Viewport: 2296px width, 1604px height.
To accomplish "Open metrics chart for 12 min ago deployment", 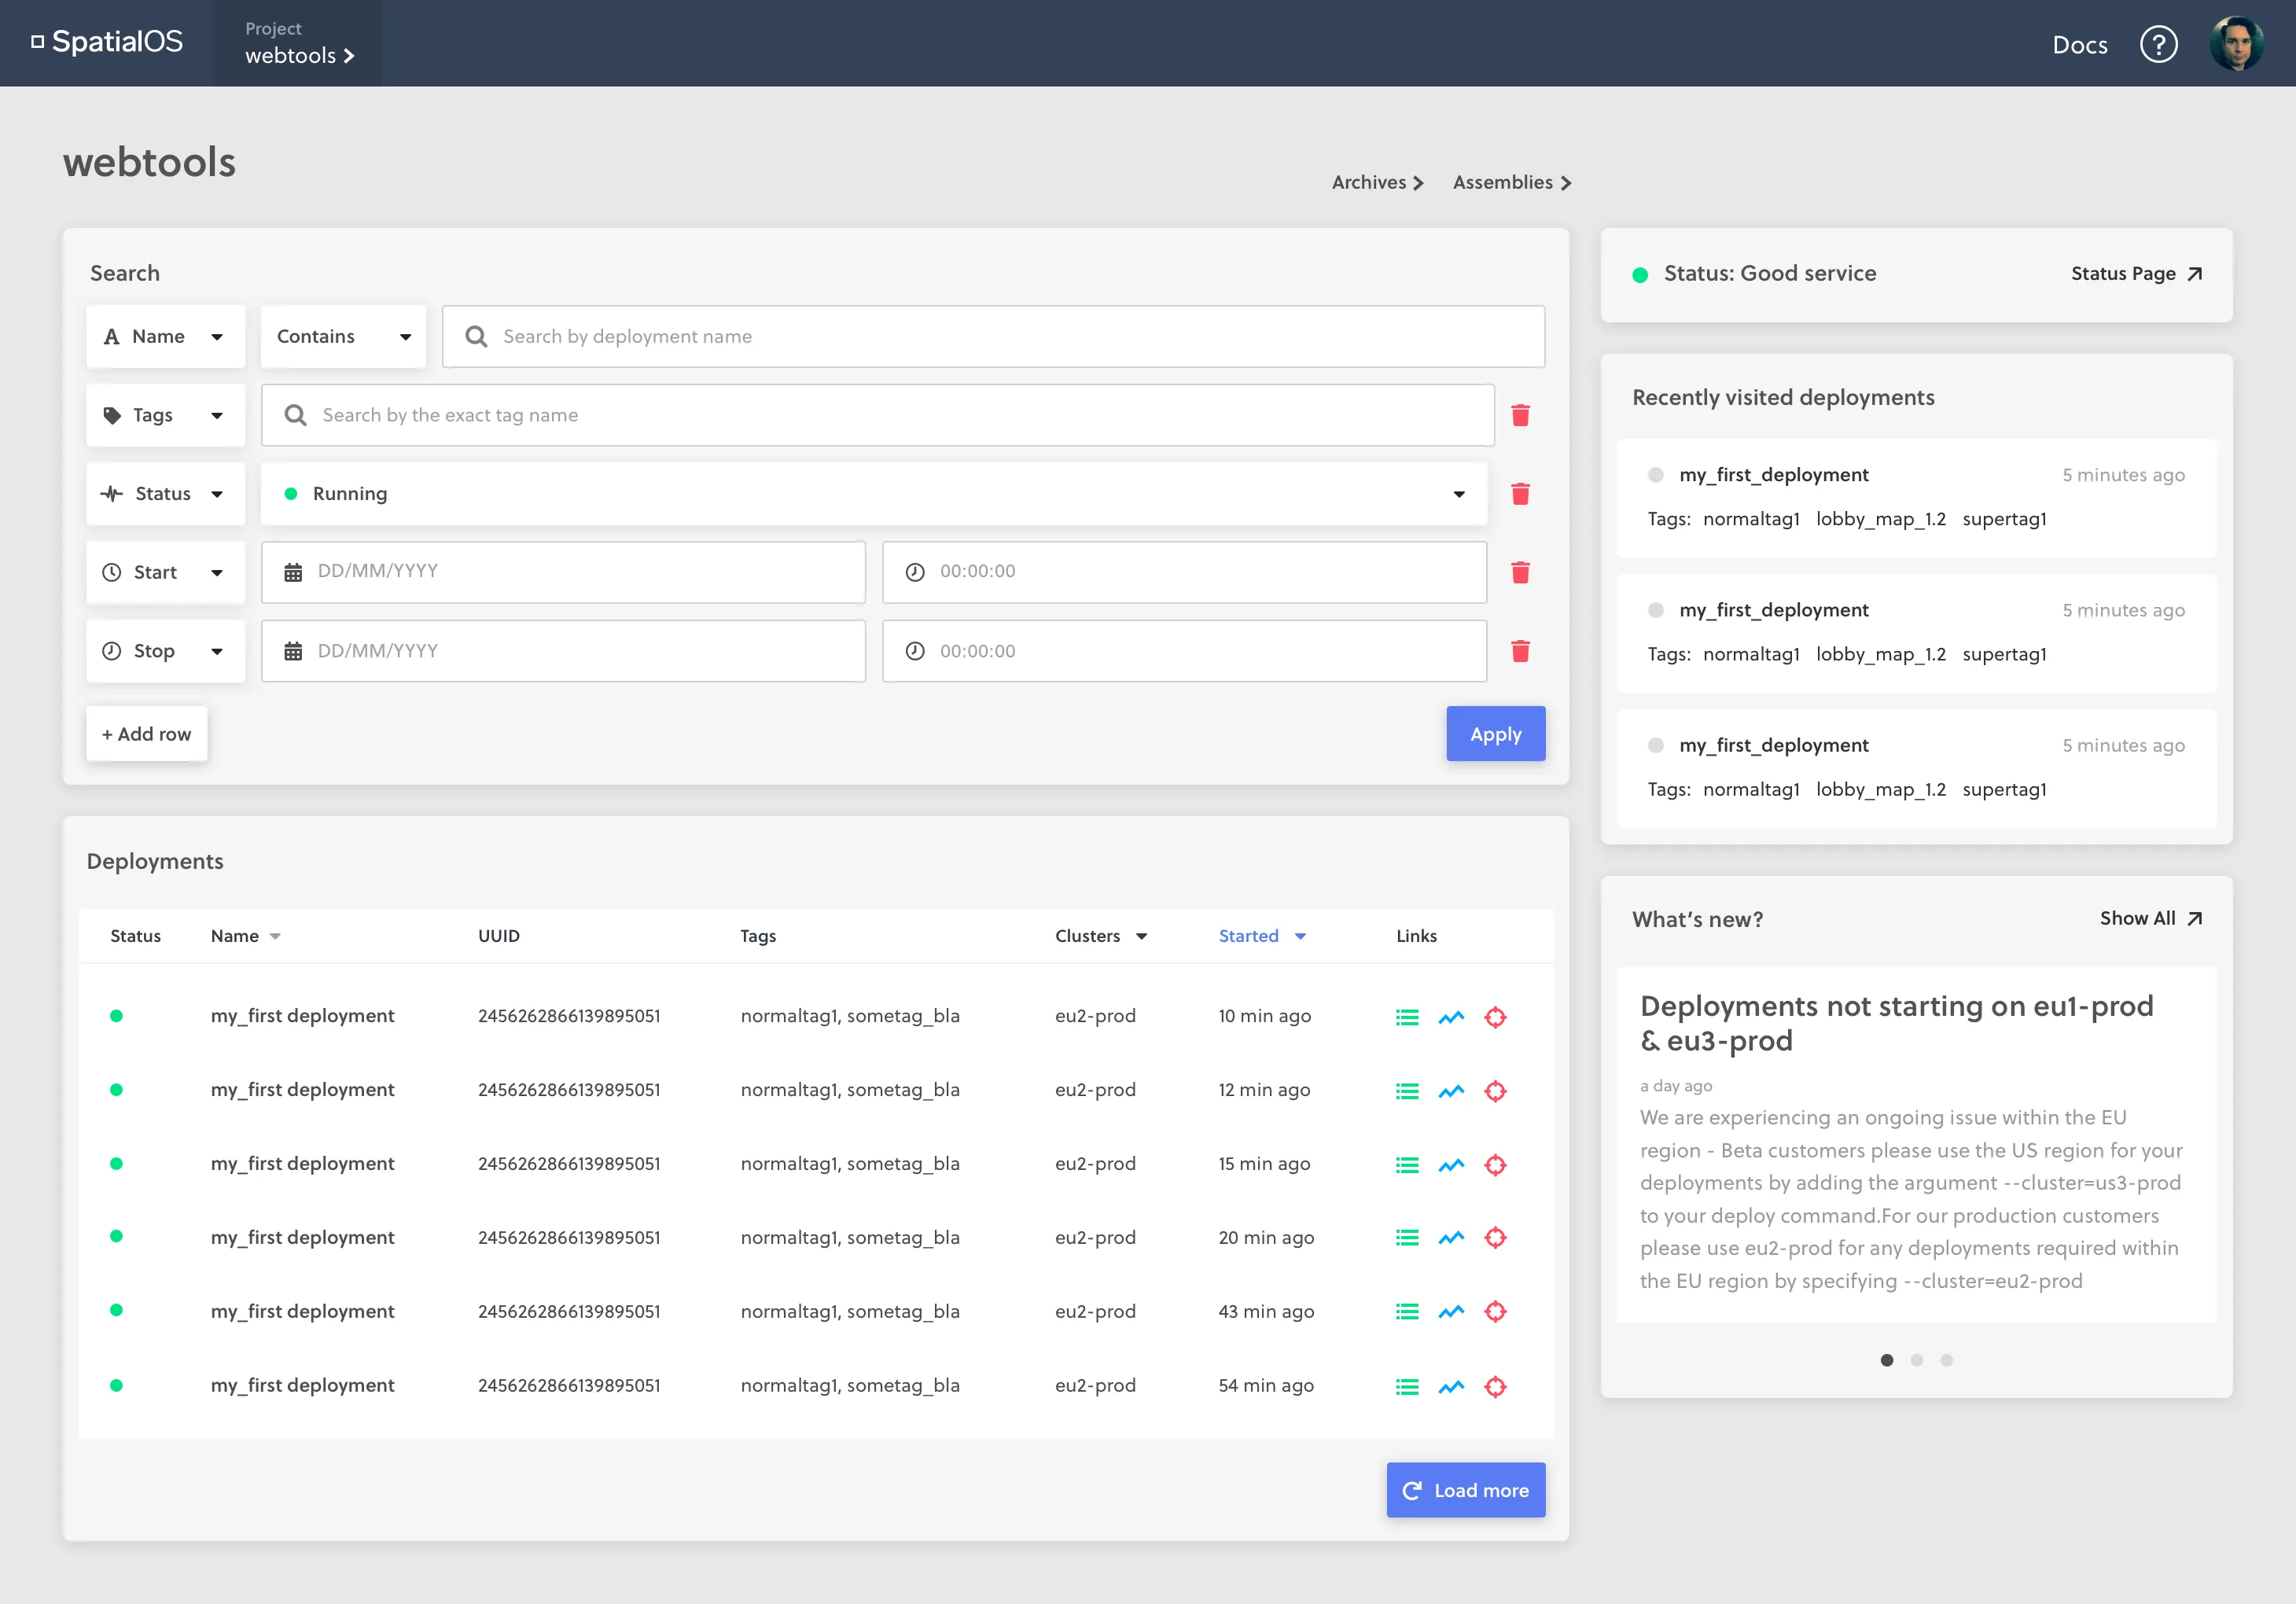I will (x=1451, y=1091).
